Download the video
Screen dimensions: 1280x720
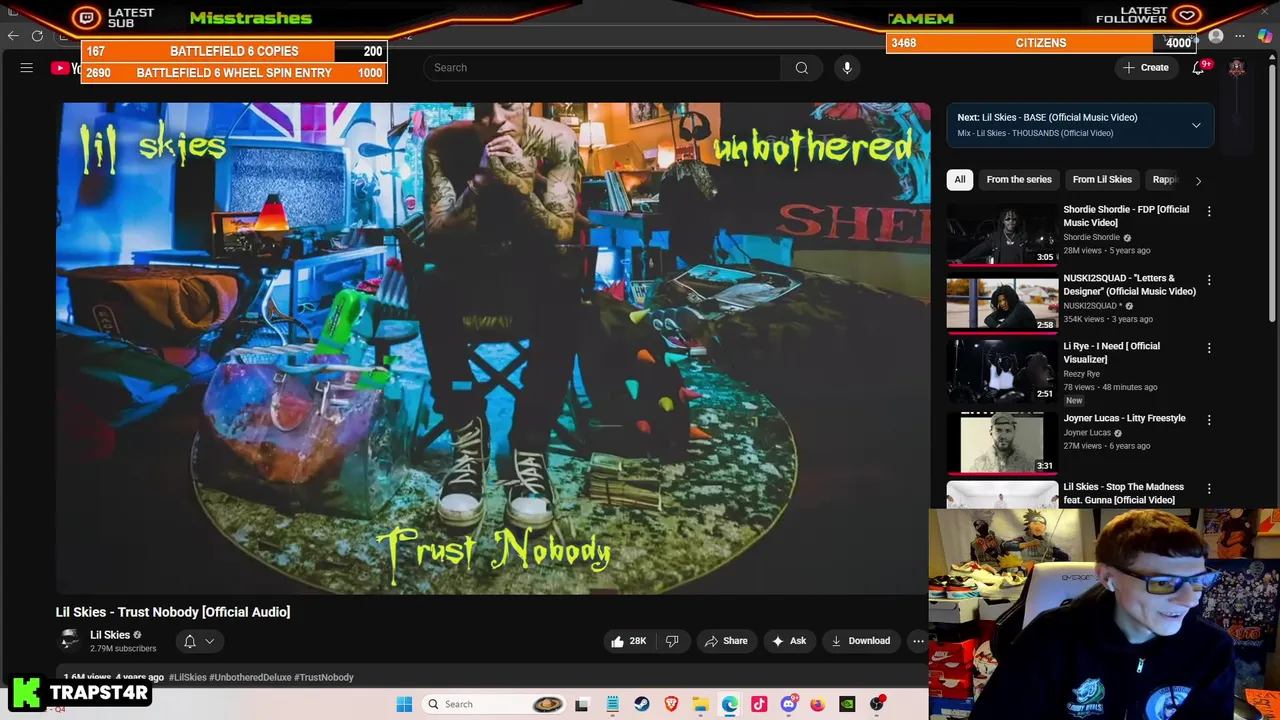[861, 641]
